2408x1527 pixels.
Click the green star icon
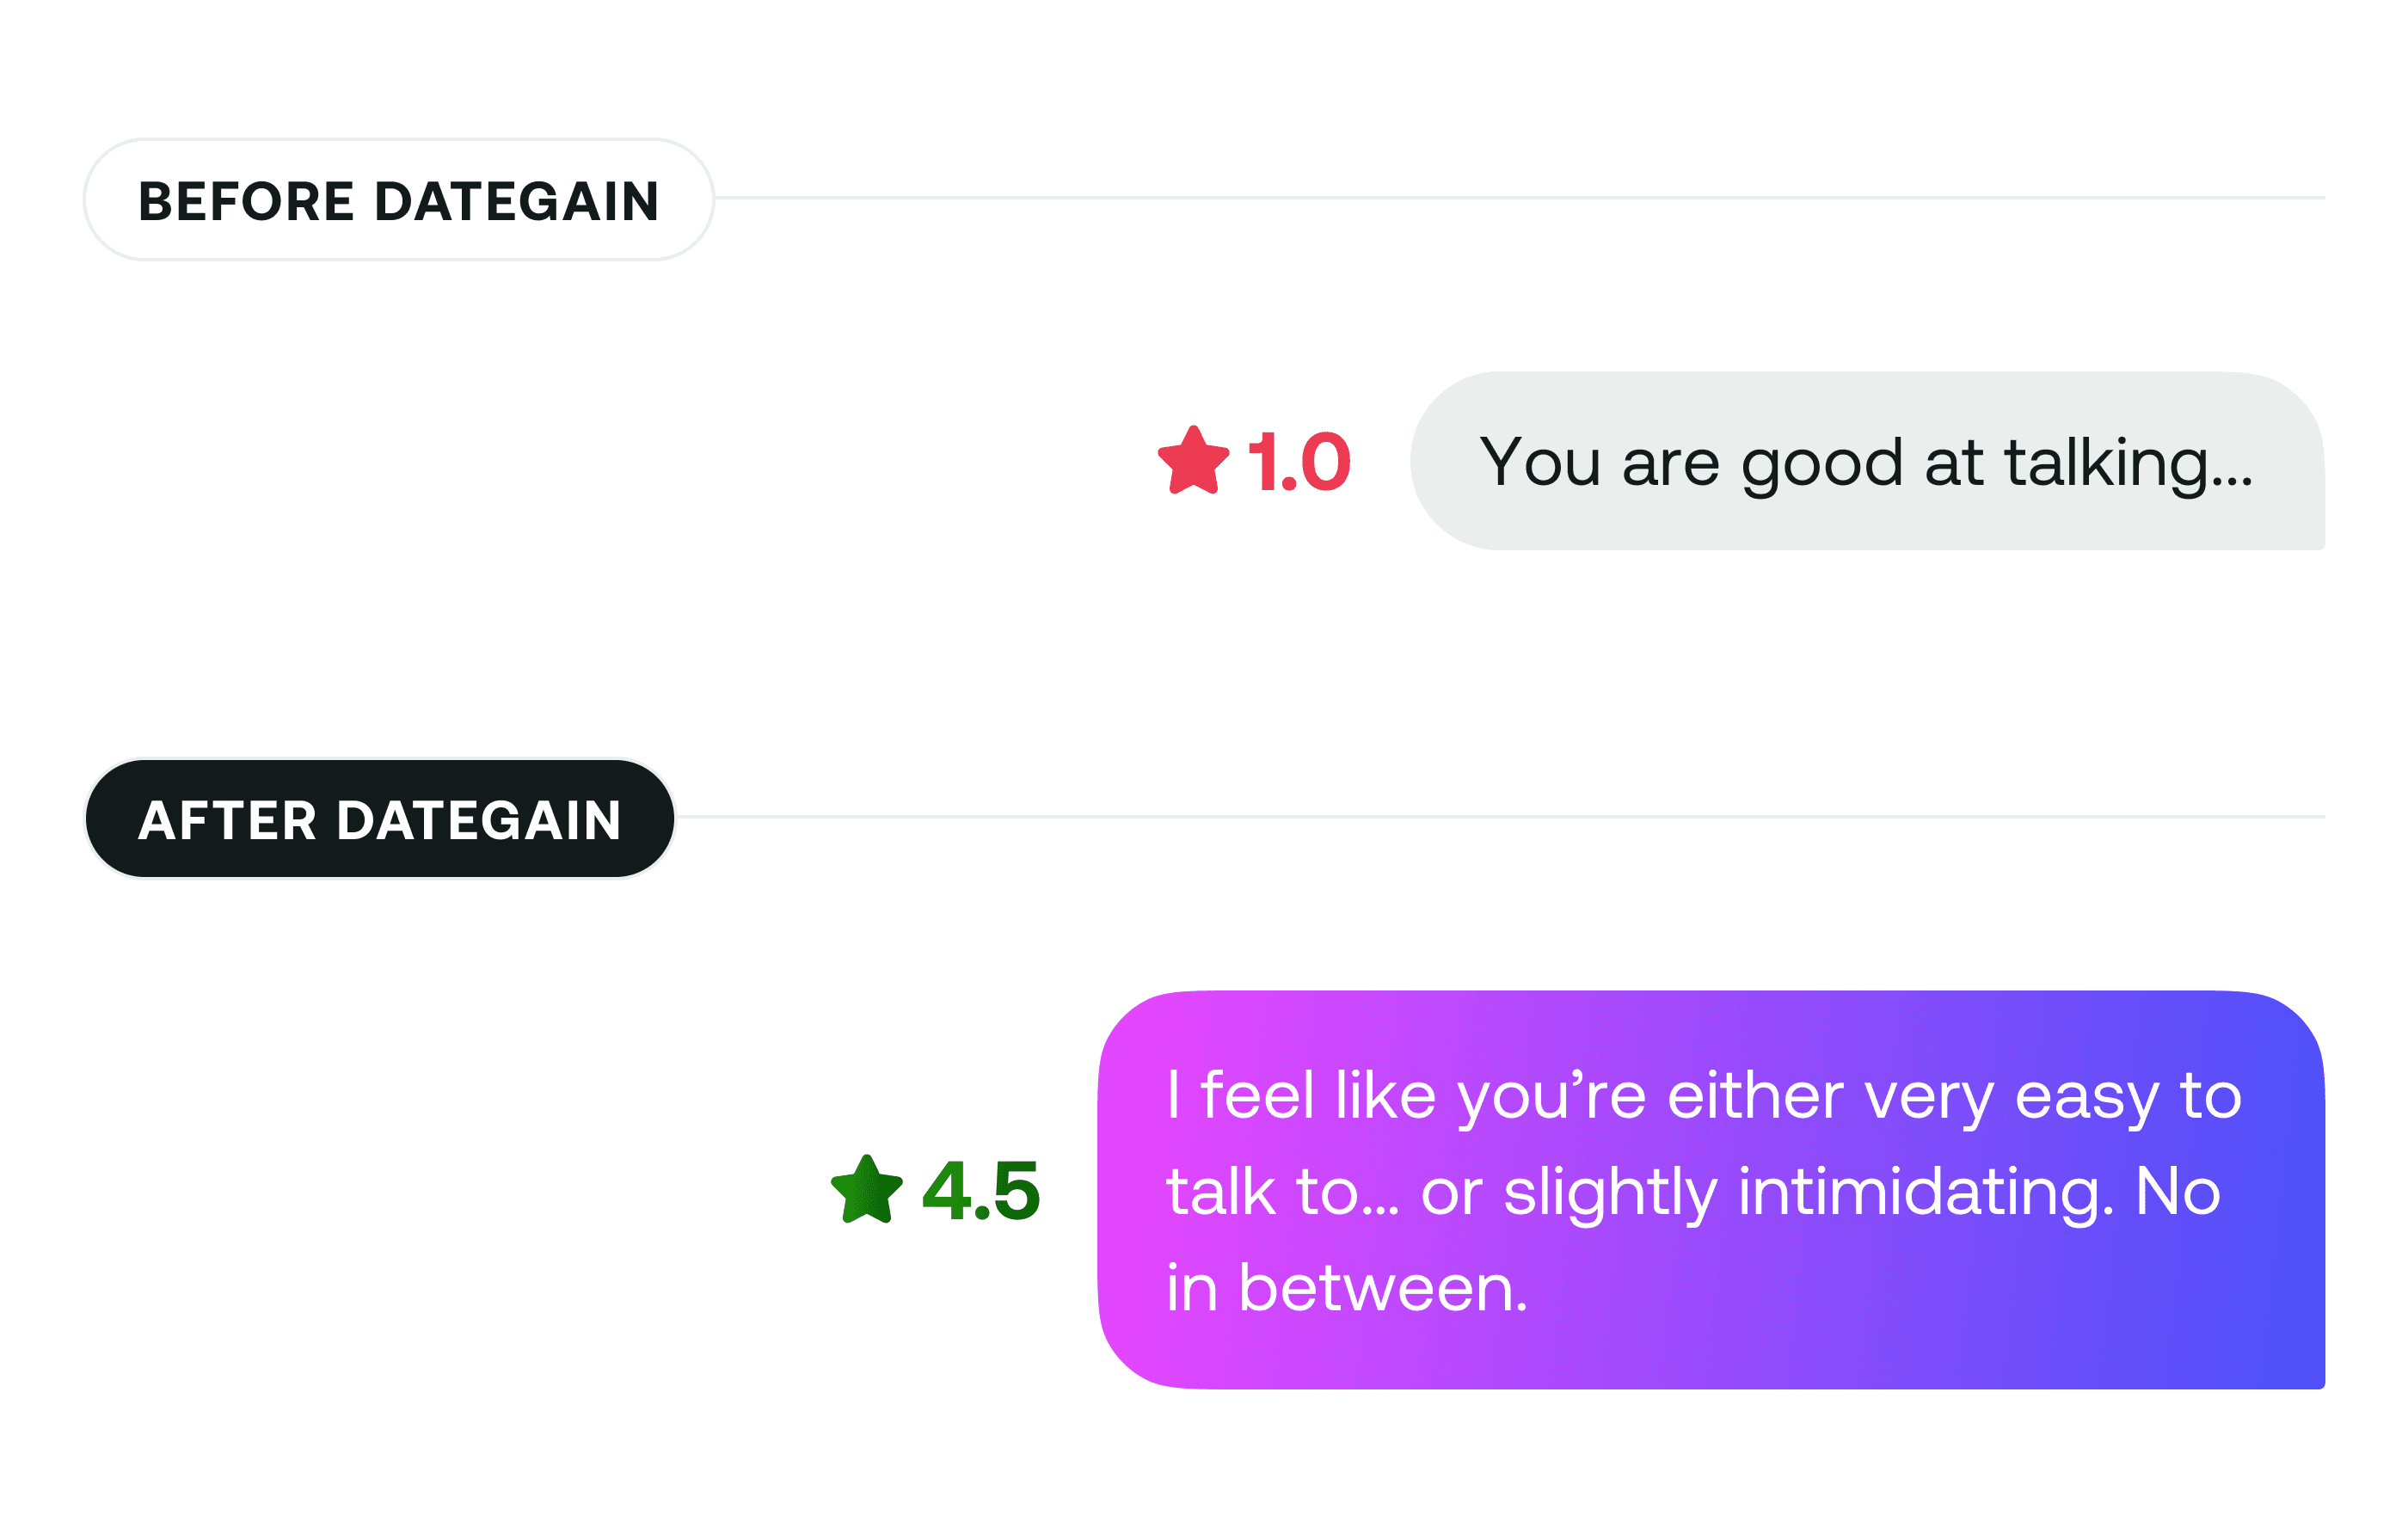click(867, 1189)
